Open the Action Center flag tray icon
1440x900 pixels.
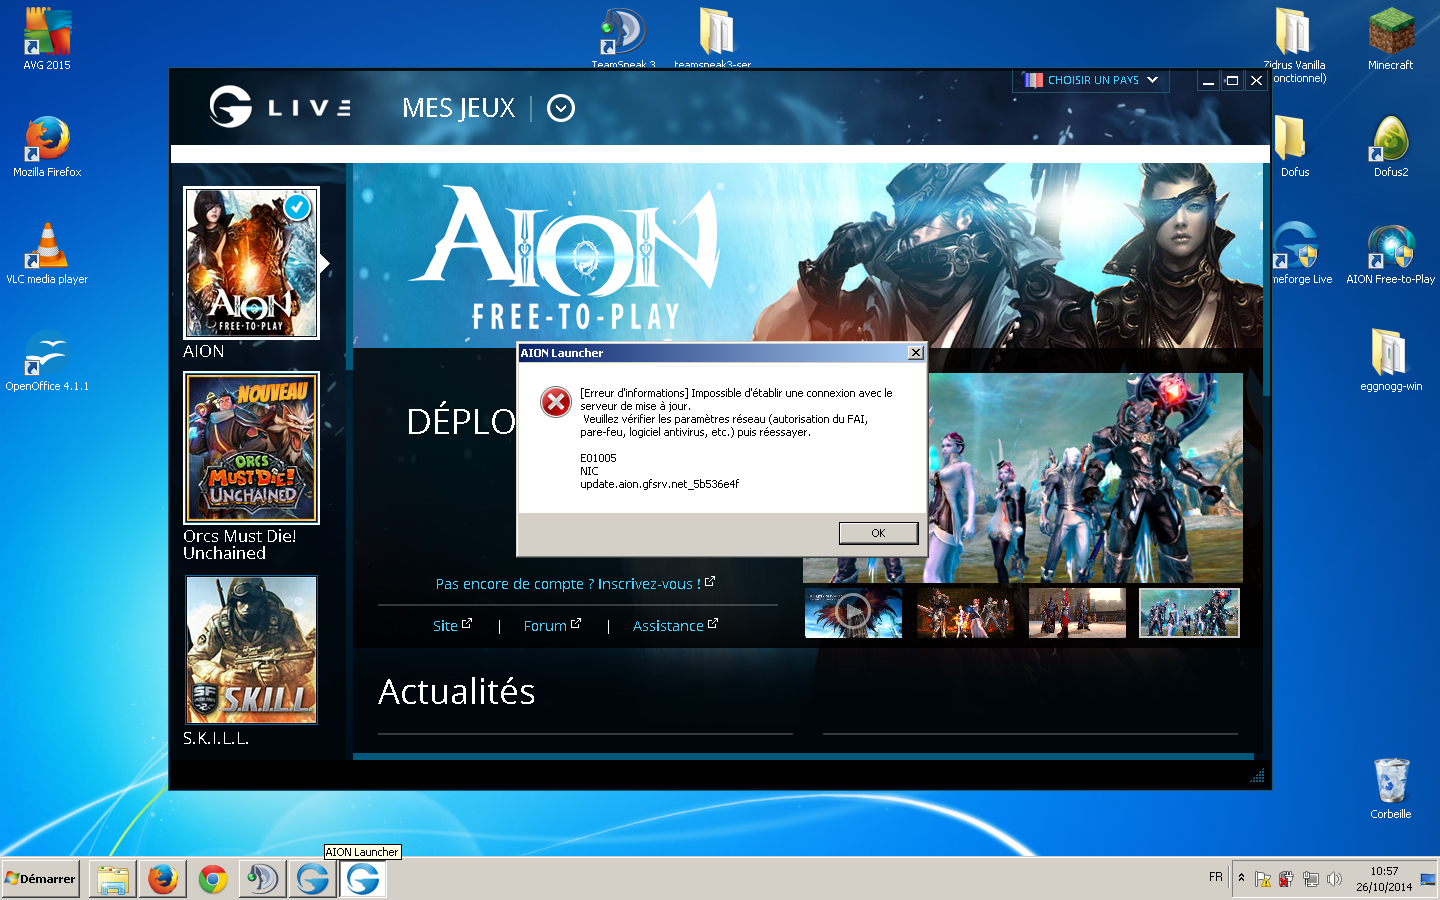(1263, 879)
